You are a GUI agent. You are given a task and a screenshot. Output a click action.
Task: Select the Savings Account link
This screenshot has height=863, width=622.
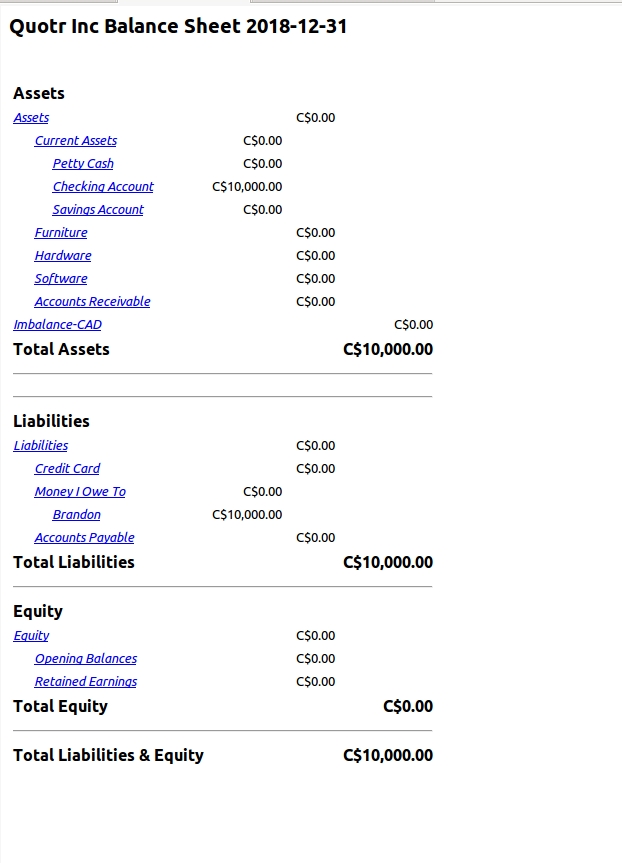coord(98,210)
